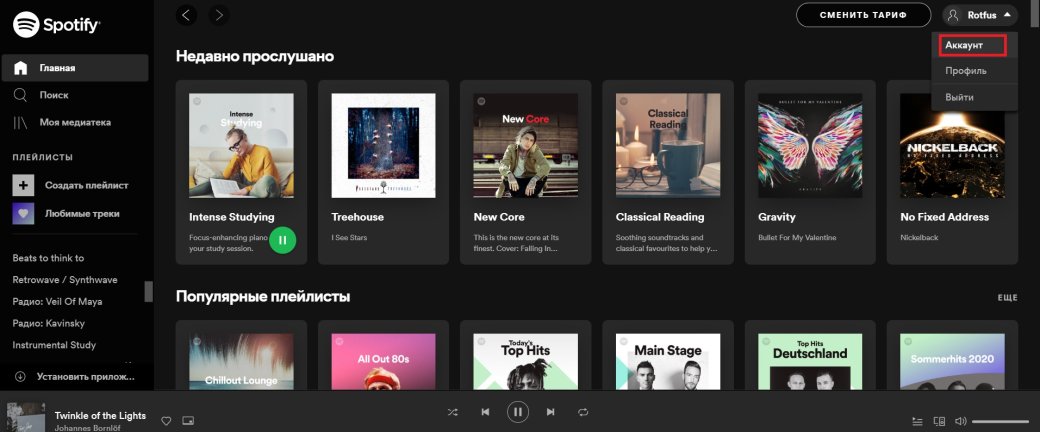Viewport: 1040px width, 432px height.
Task: Click the Twinkle of the Lights track title
Action: pos(100,415)
